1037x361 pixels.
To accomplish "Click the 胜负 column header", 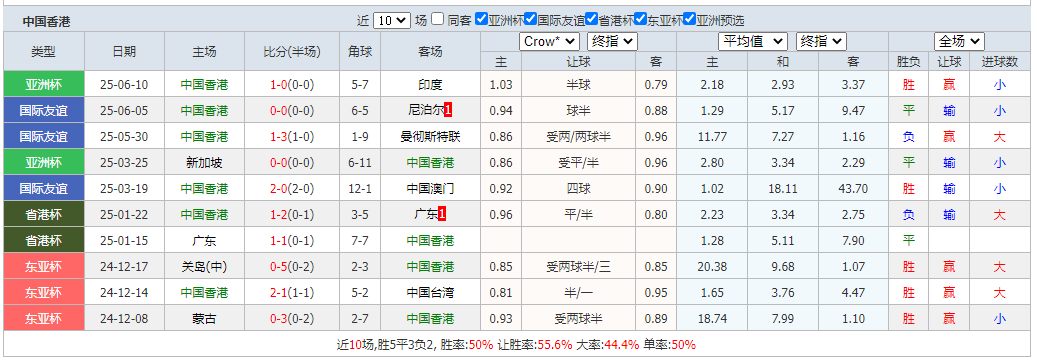I will 908,61.
